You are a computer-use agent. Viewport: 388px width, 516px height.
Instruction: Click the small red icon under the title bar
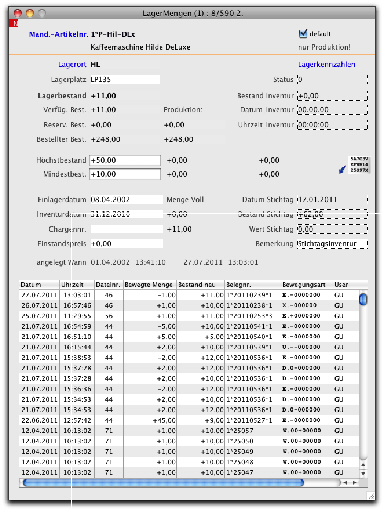(x=14, y=23)
